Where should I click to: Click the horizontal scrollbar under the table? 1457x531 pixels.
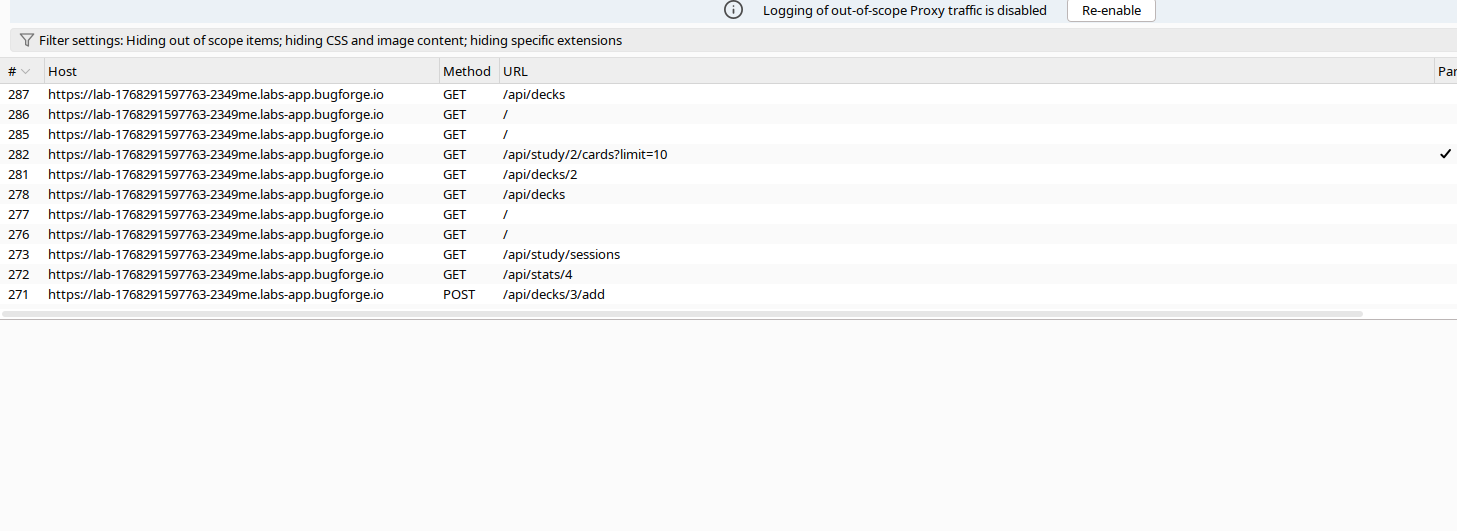[682, 314]
